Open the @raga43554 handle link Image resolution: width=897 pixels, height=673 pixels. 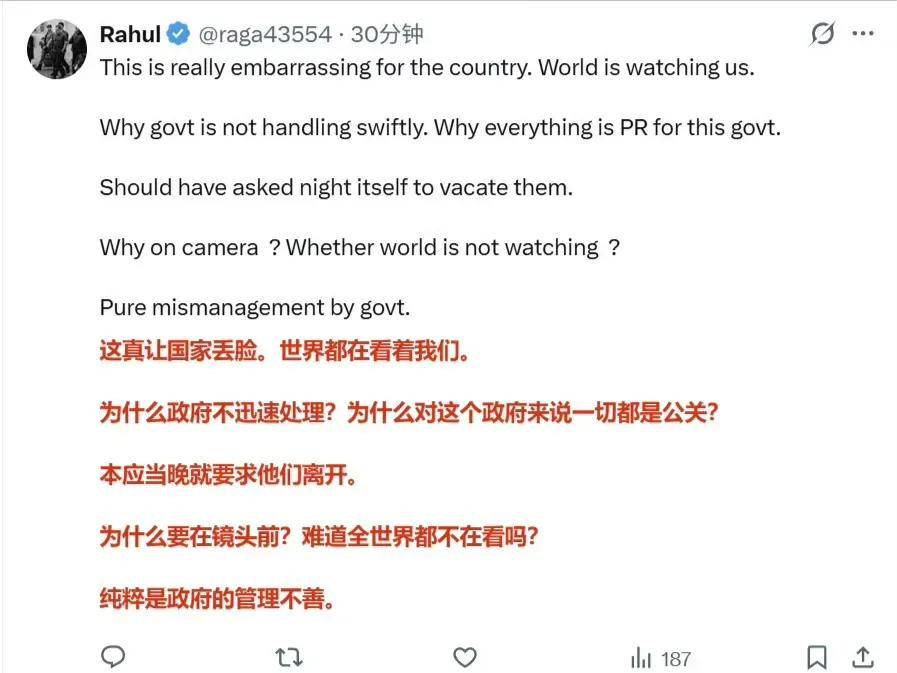265,34
